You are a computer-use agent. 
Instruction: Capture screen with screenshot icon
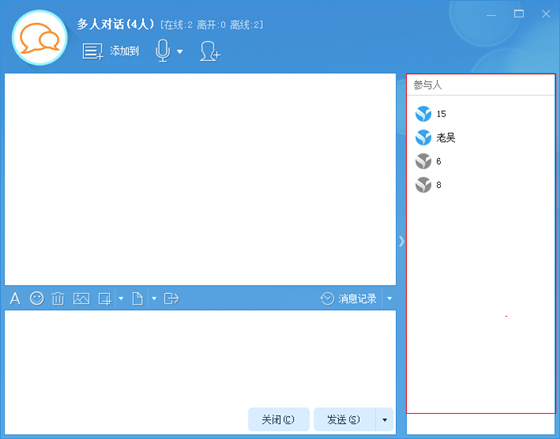coord(105,299)
